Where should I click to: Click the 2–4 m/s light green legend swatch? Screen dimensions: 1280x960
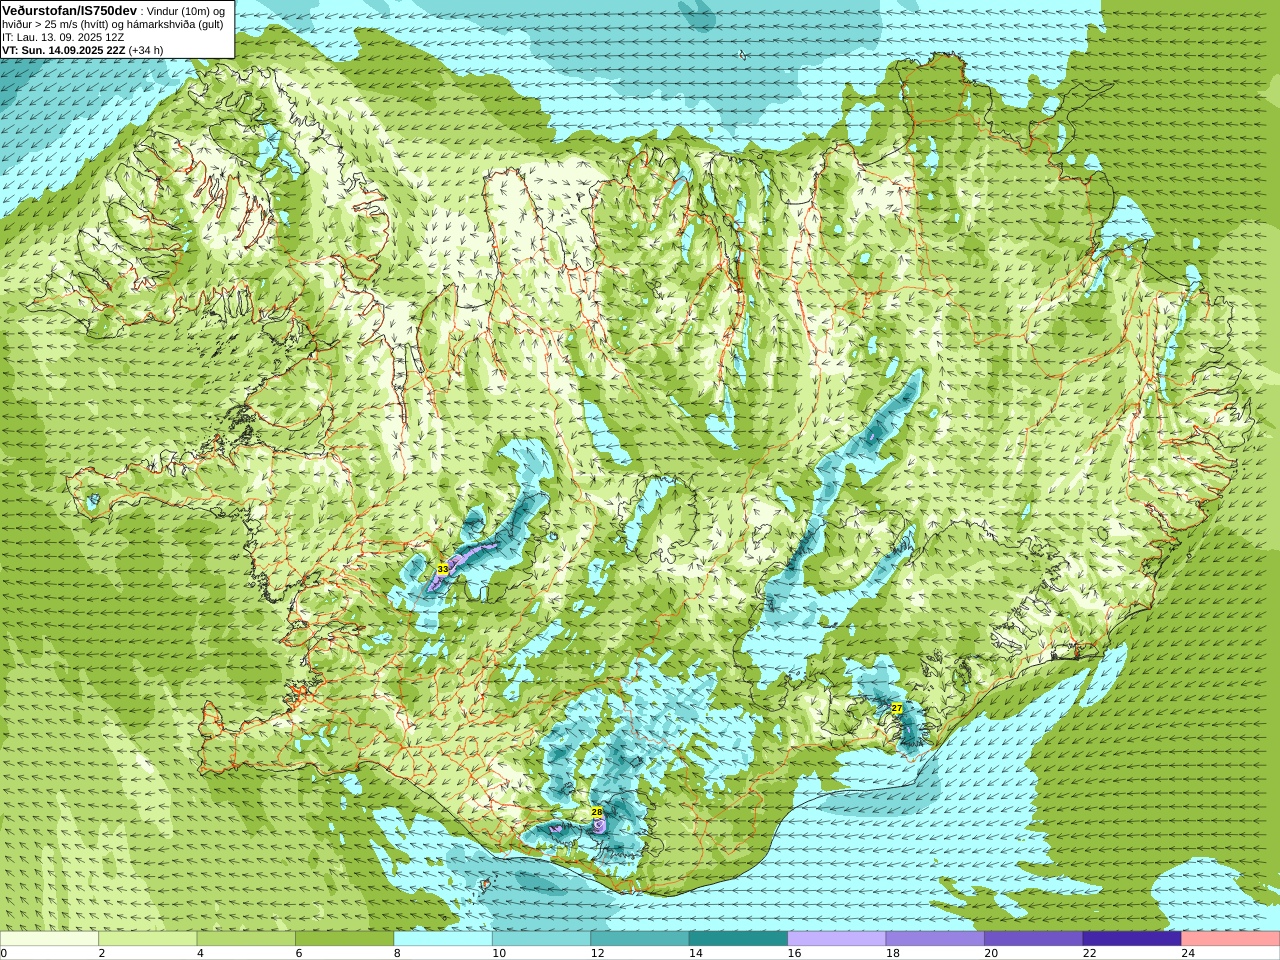click(x=148, y=939)
